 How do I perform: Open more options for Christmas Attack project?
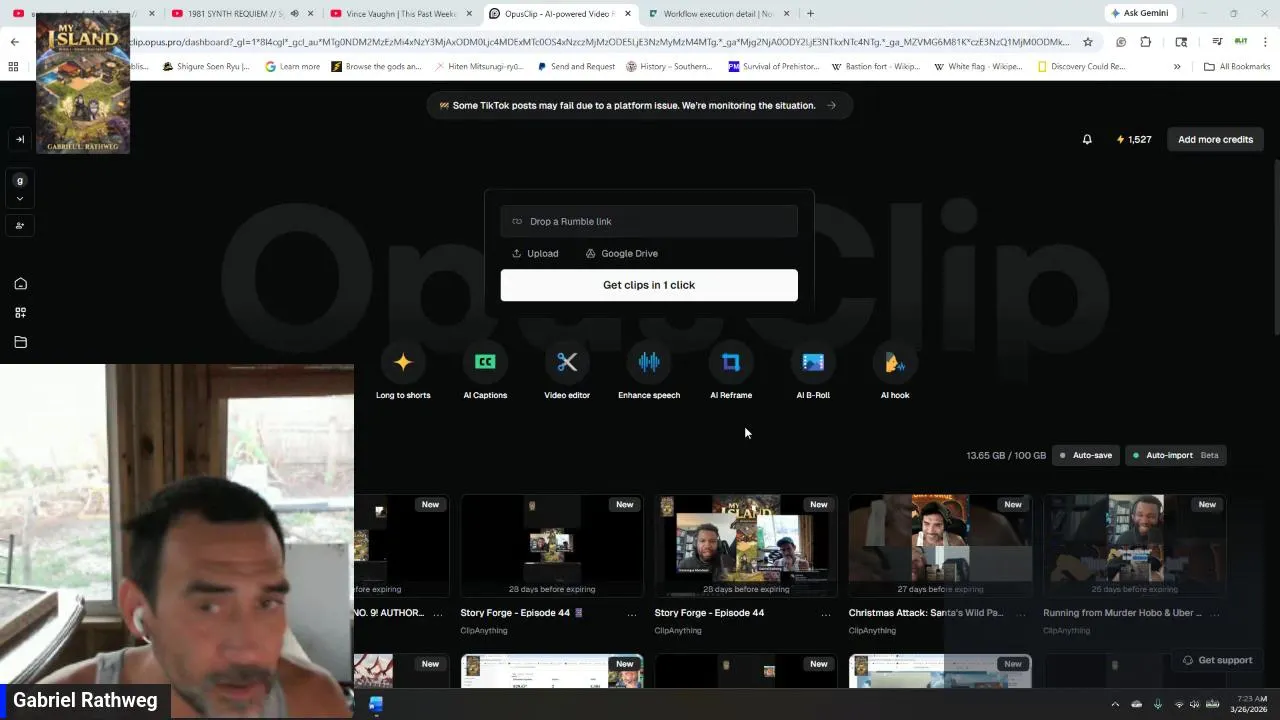pyautogui.click(x=1020, y=614)
